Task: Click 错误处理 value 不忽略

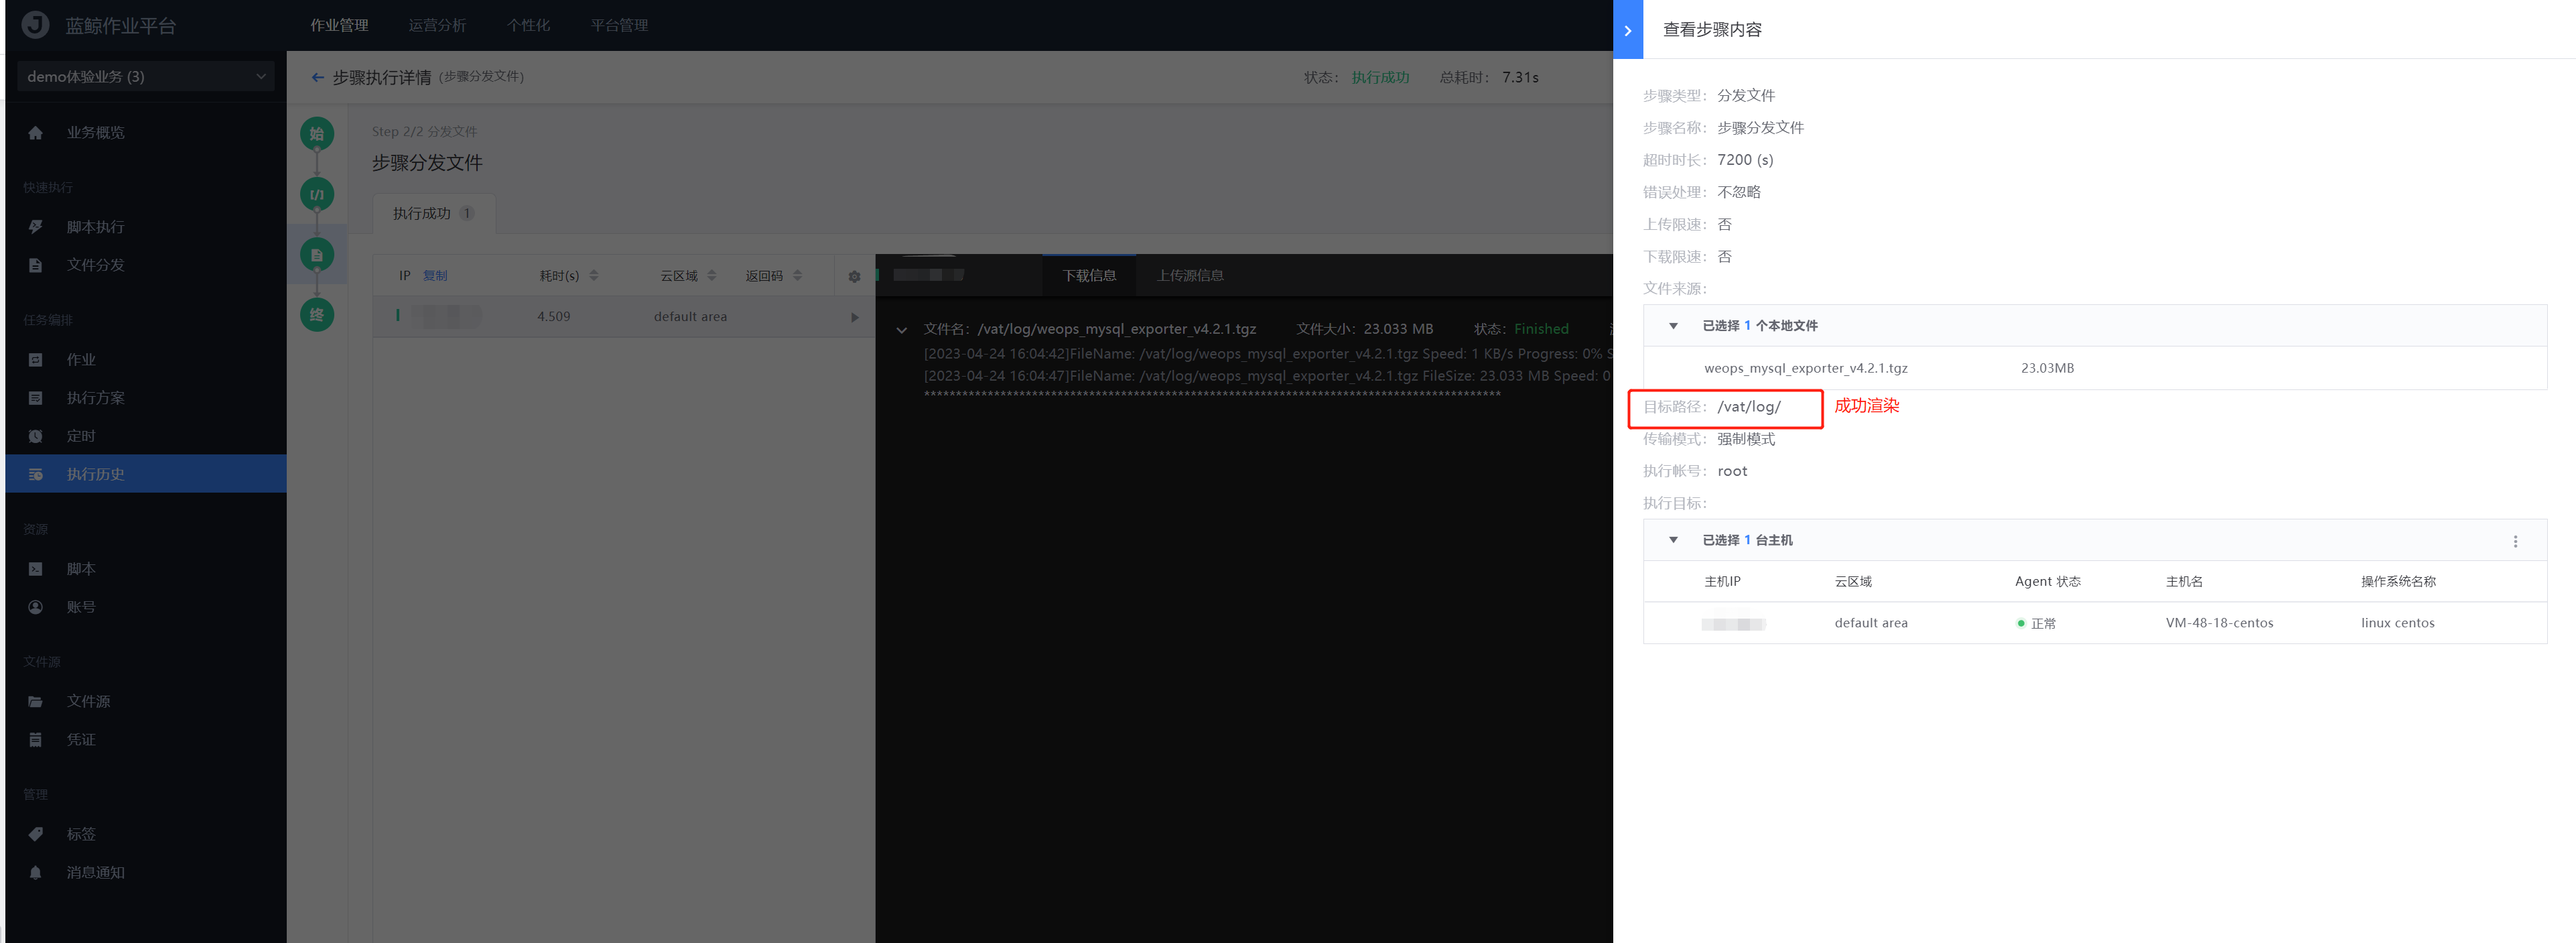Action: [x=1739, y=192]
